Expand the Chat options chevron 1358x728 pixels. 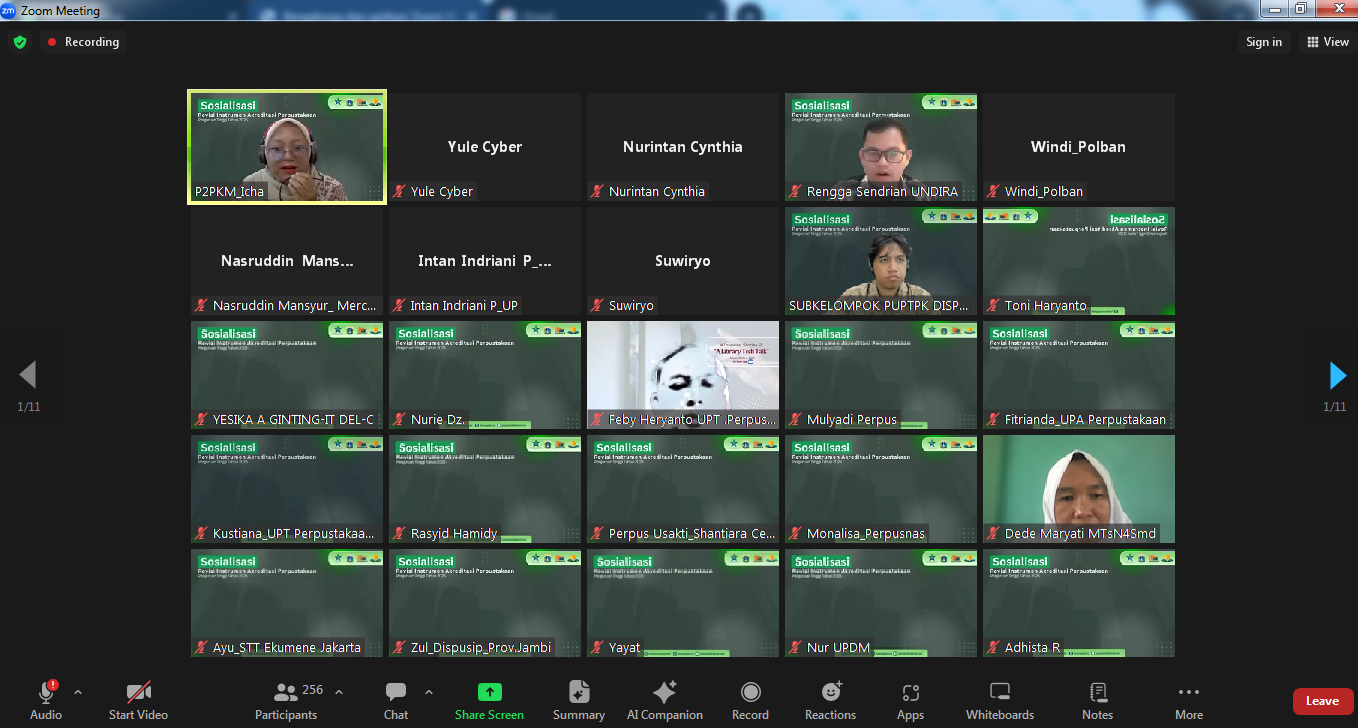click(x=429, y=692)
